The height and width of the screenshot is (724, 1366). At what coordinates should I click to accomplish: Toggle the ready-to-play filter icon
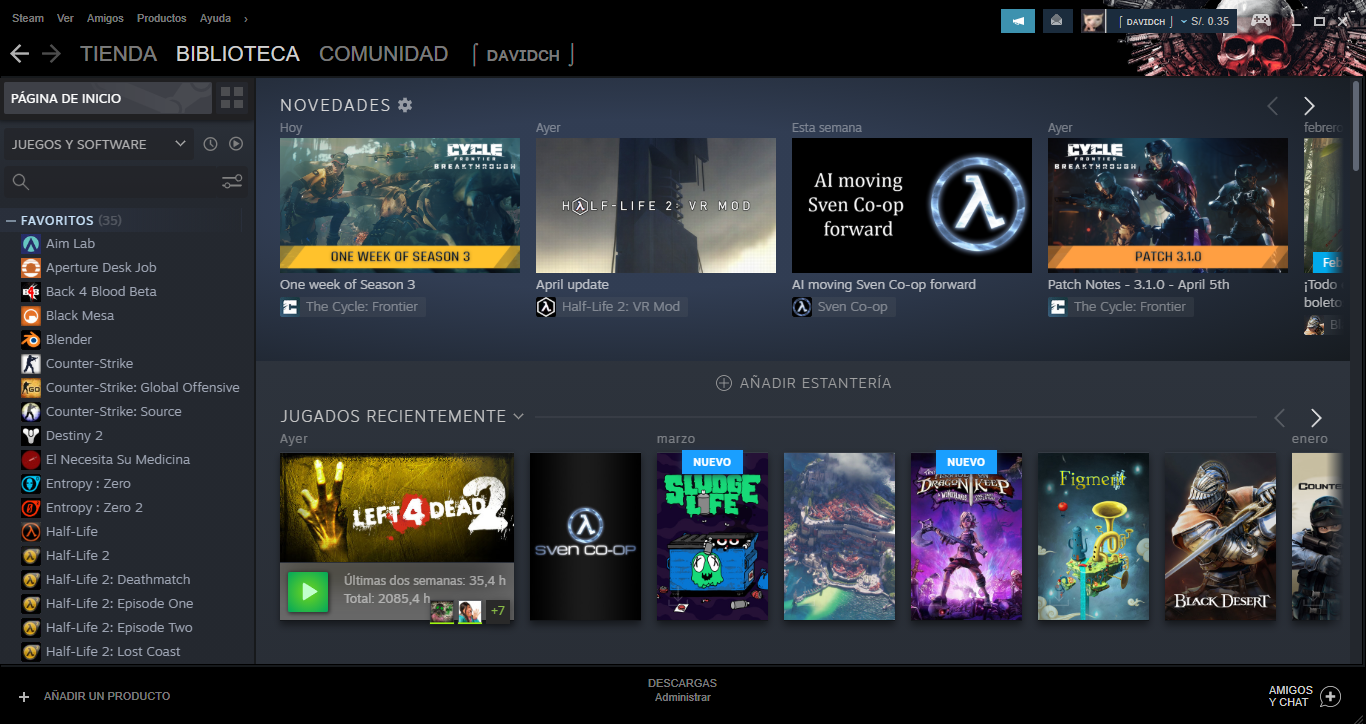point(236,144)
